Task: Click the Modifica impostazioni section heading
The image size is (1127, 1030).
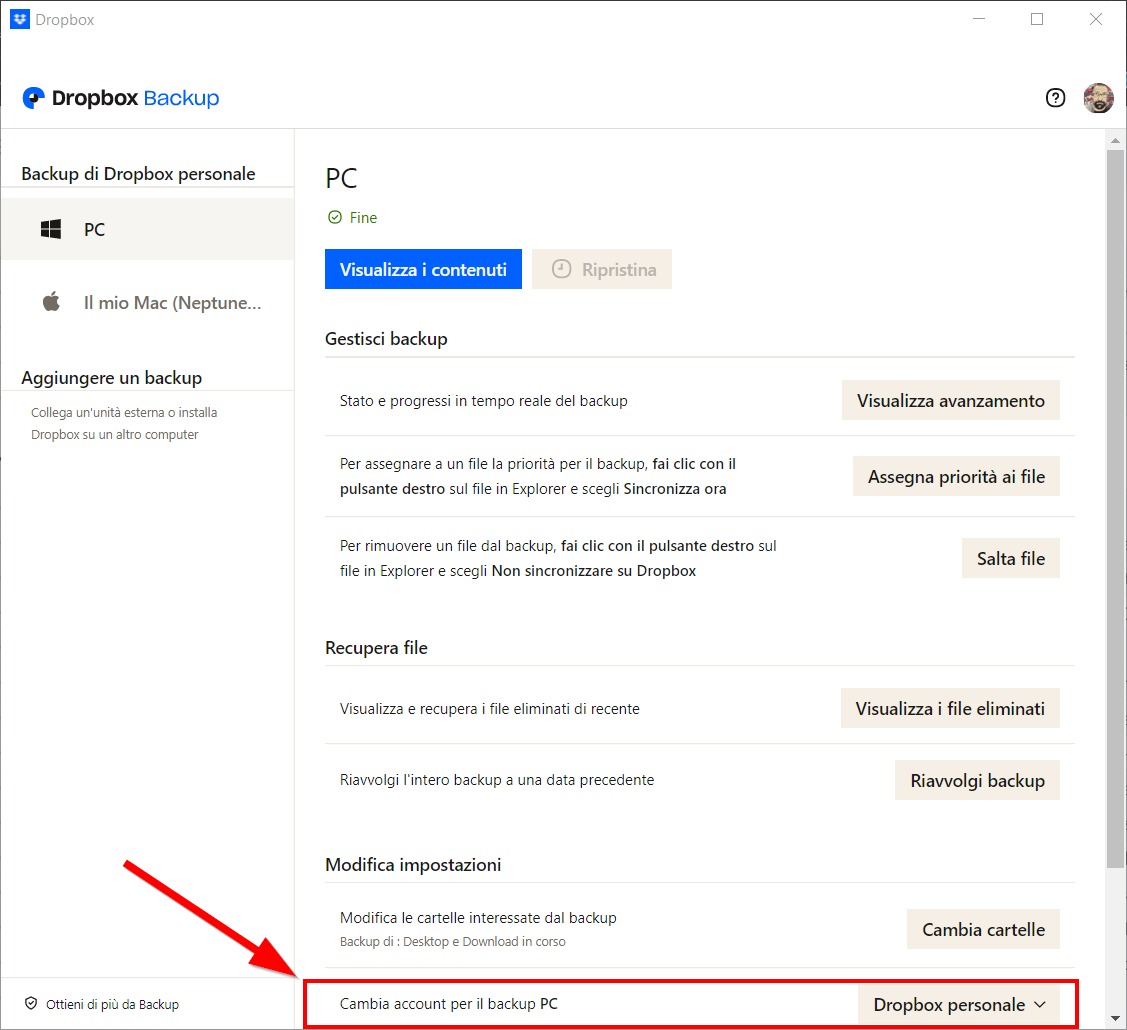Action: [413, 865]
